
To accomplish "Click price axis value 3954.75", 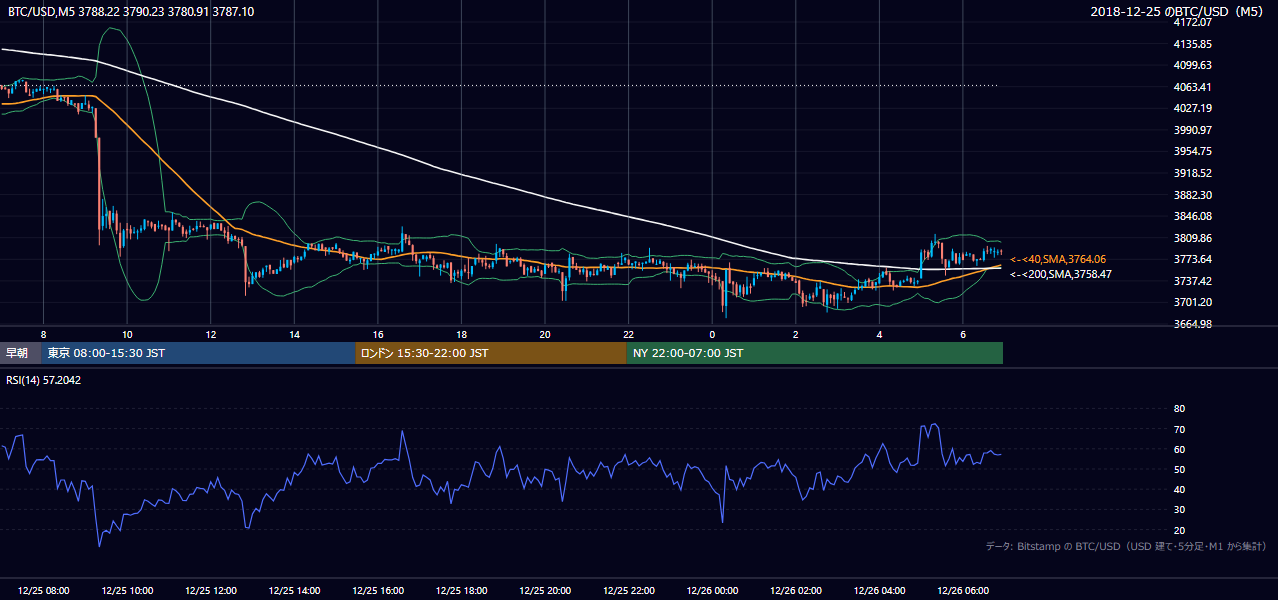I will click(x=1192, y=151).
